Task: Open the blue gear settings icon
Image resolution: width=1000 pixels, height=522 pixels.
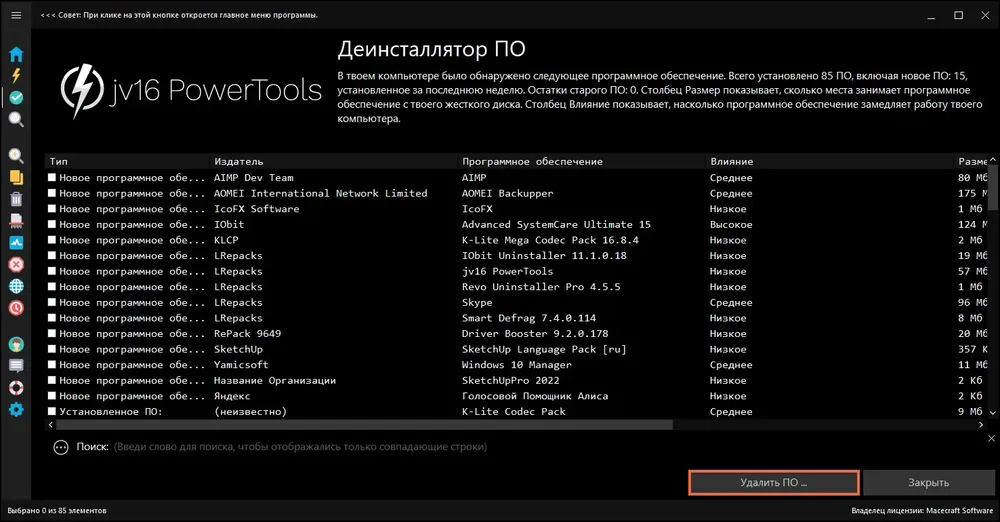Action: click(16, 410)
